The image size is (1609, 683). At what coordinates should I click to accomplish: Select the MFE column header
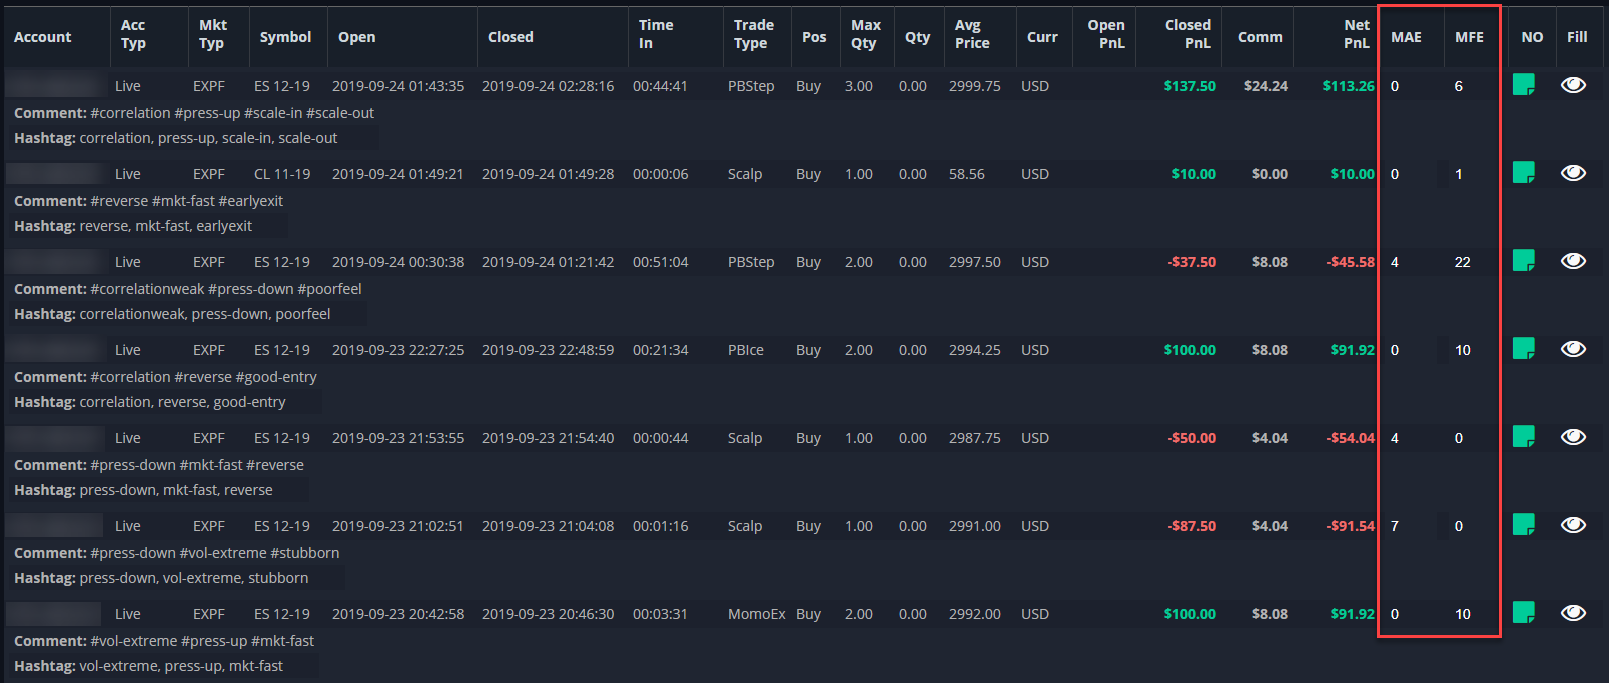pos(1469,37)
